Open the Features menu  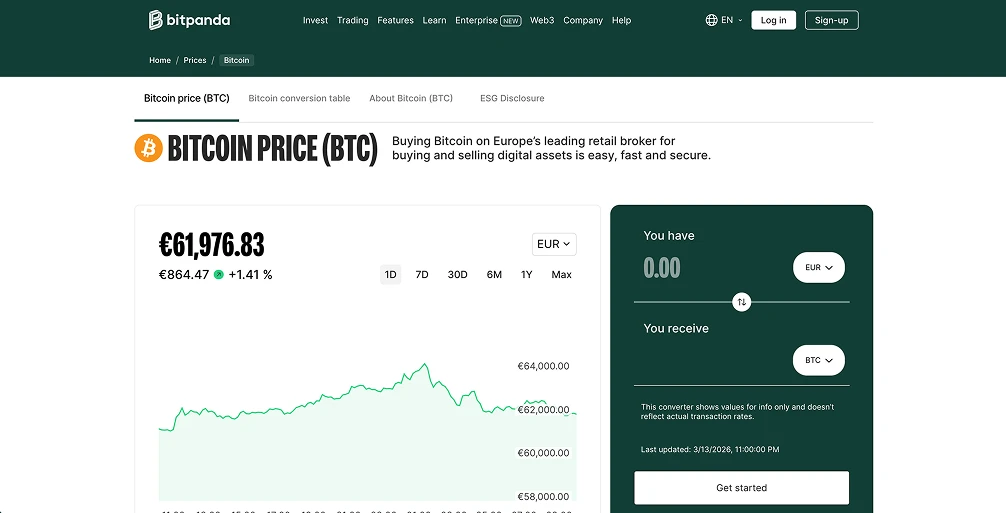395,20
